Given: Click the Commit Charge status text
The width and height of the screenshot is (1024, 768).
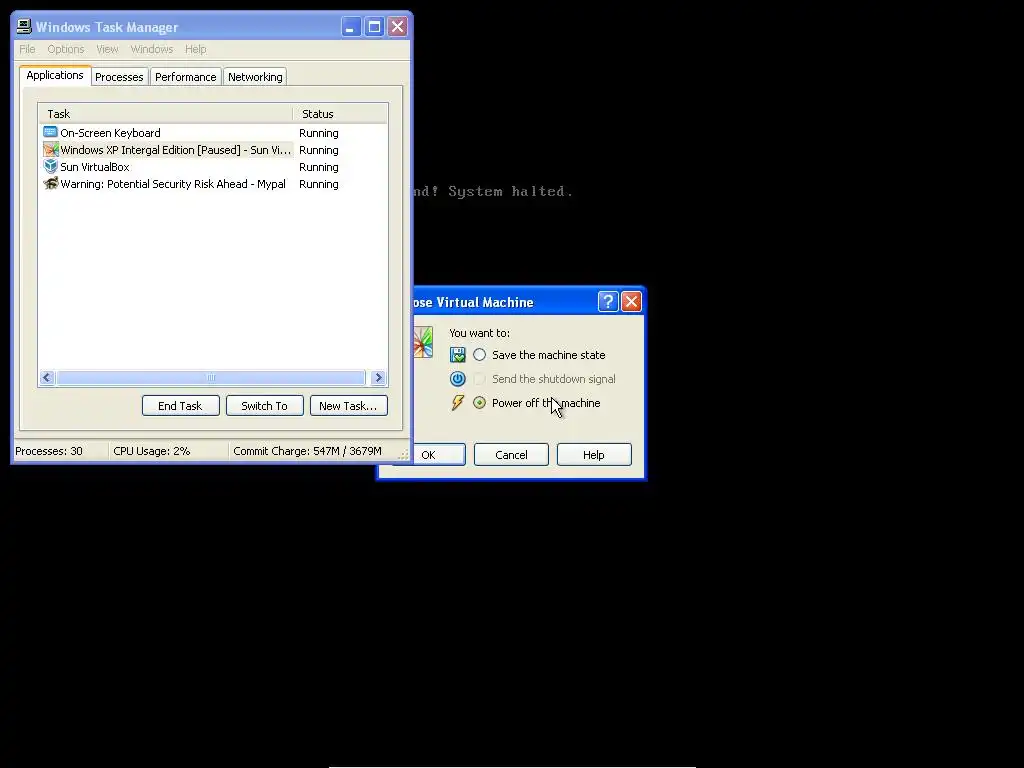Looking at the screenshot, I should click(307, 451).
